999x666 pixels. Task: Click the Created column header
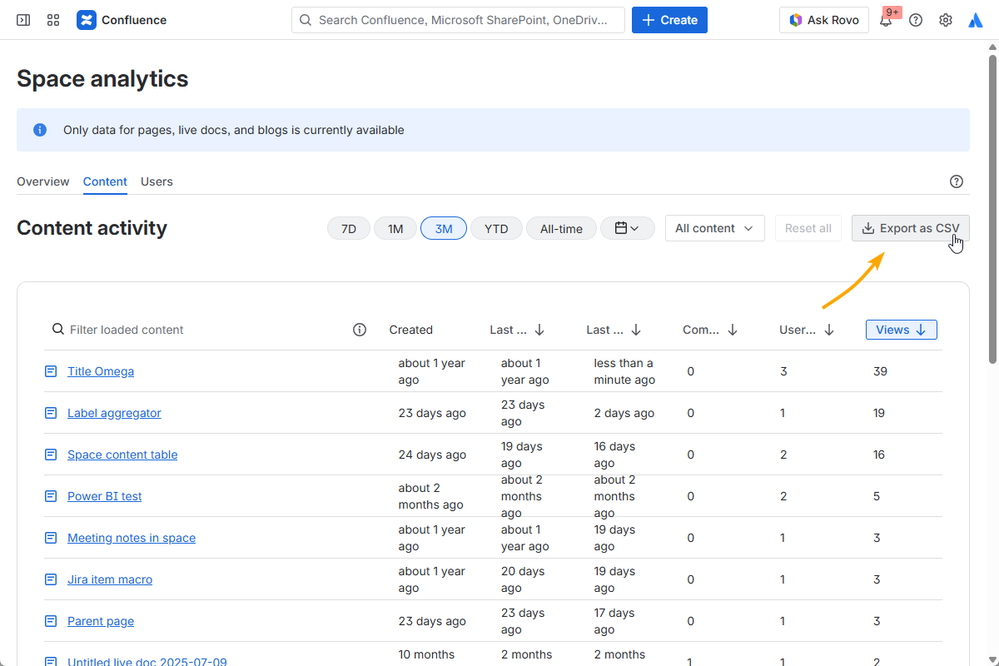[x=411, y=329]
